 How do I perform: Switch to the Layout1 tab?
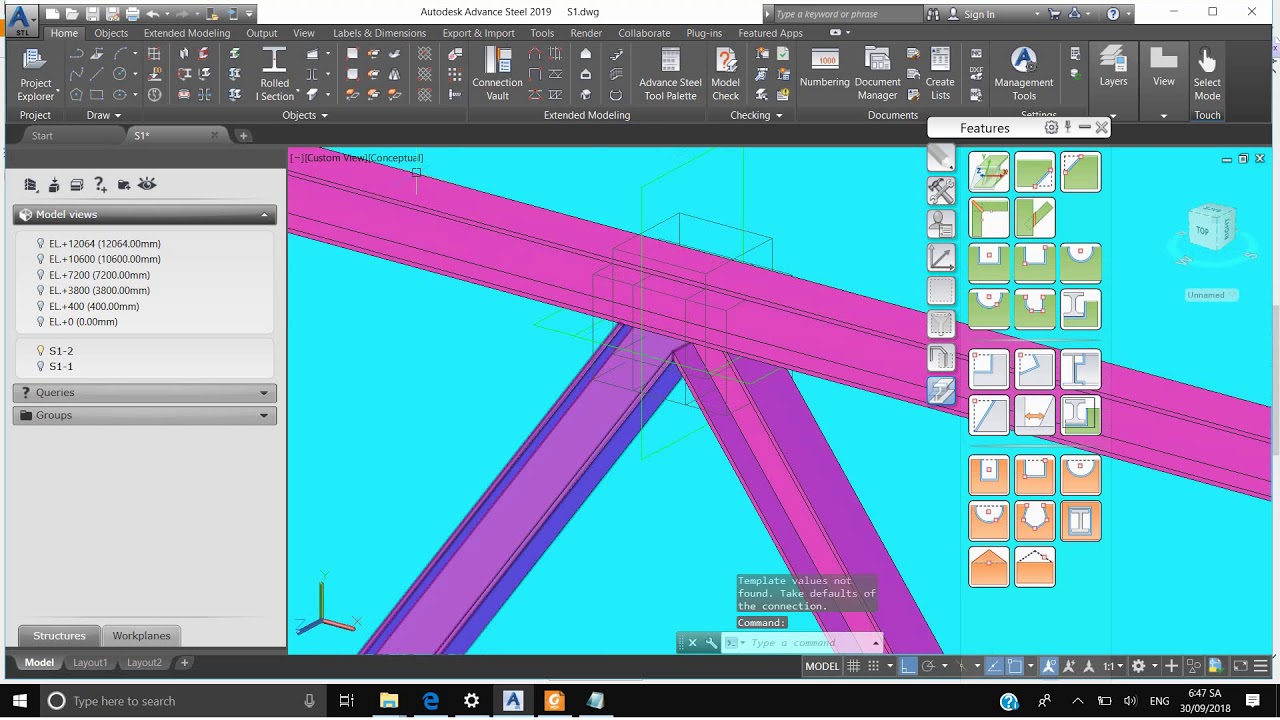point(90,663)
